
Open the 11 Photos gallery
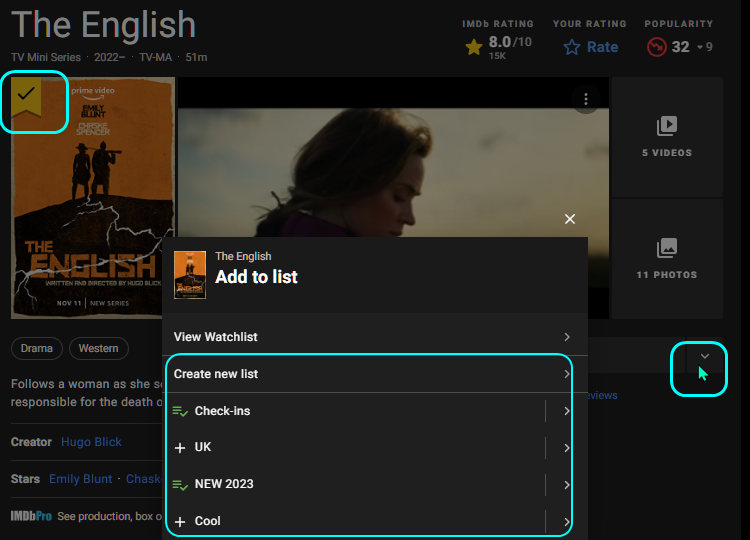(667, 259)
